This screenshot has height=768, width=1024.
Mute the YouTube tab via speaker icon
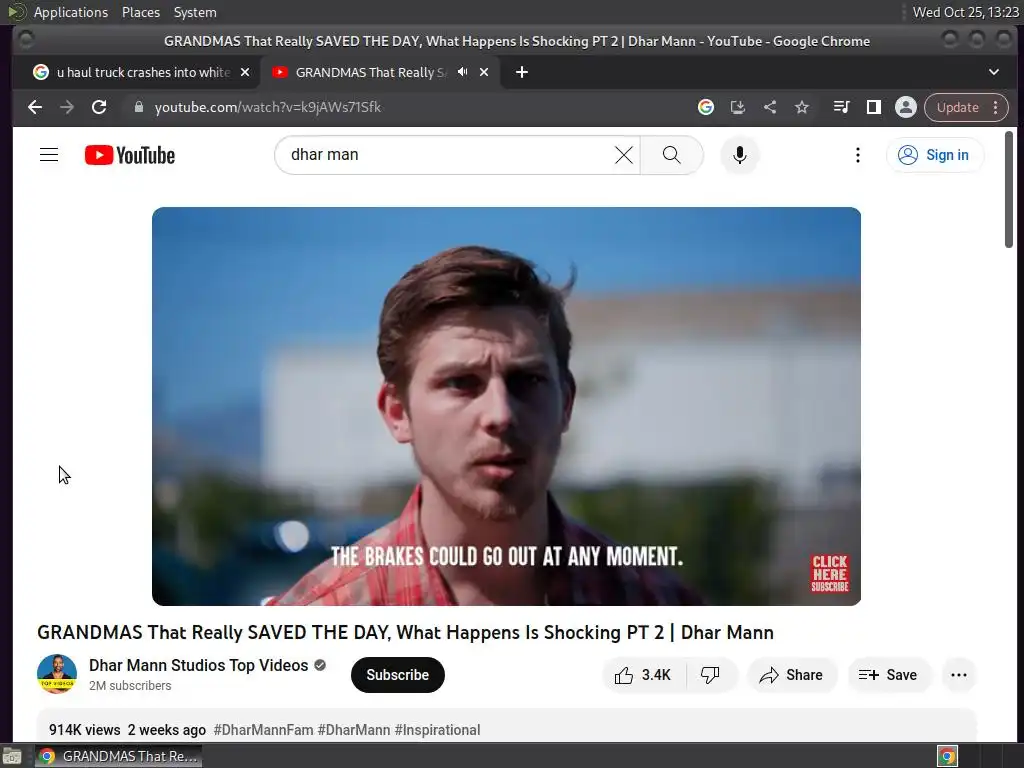point(462,72)
